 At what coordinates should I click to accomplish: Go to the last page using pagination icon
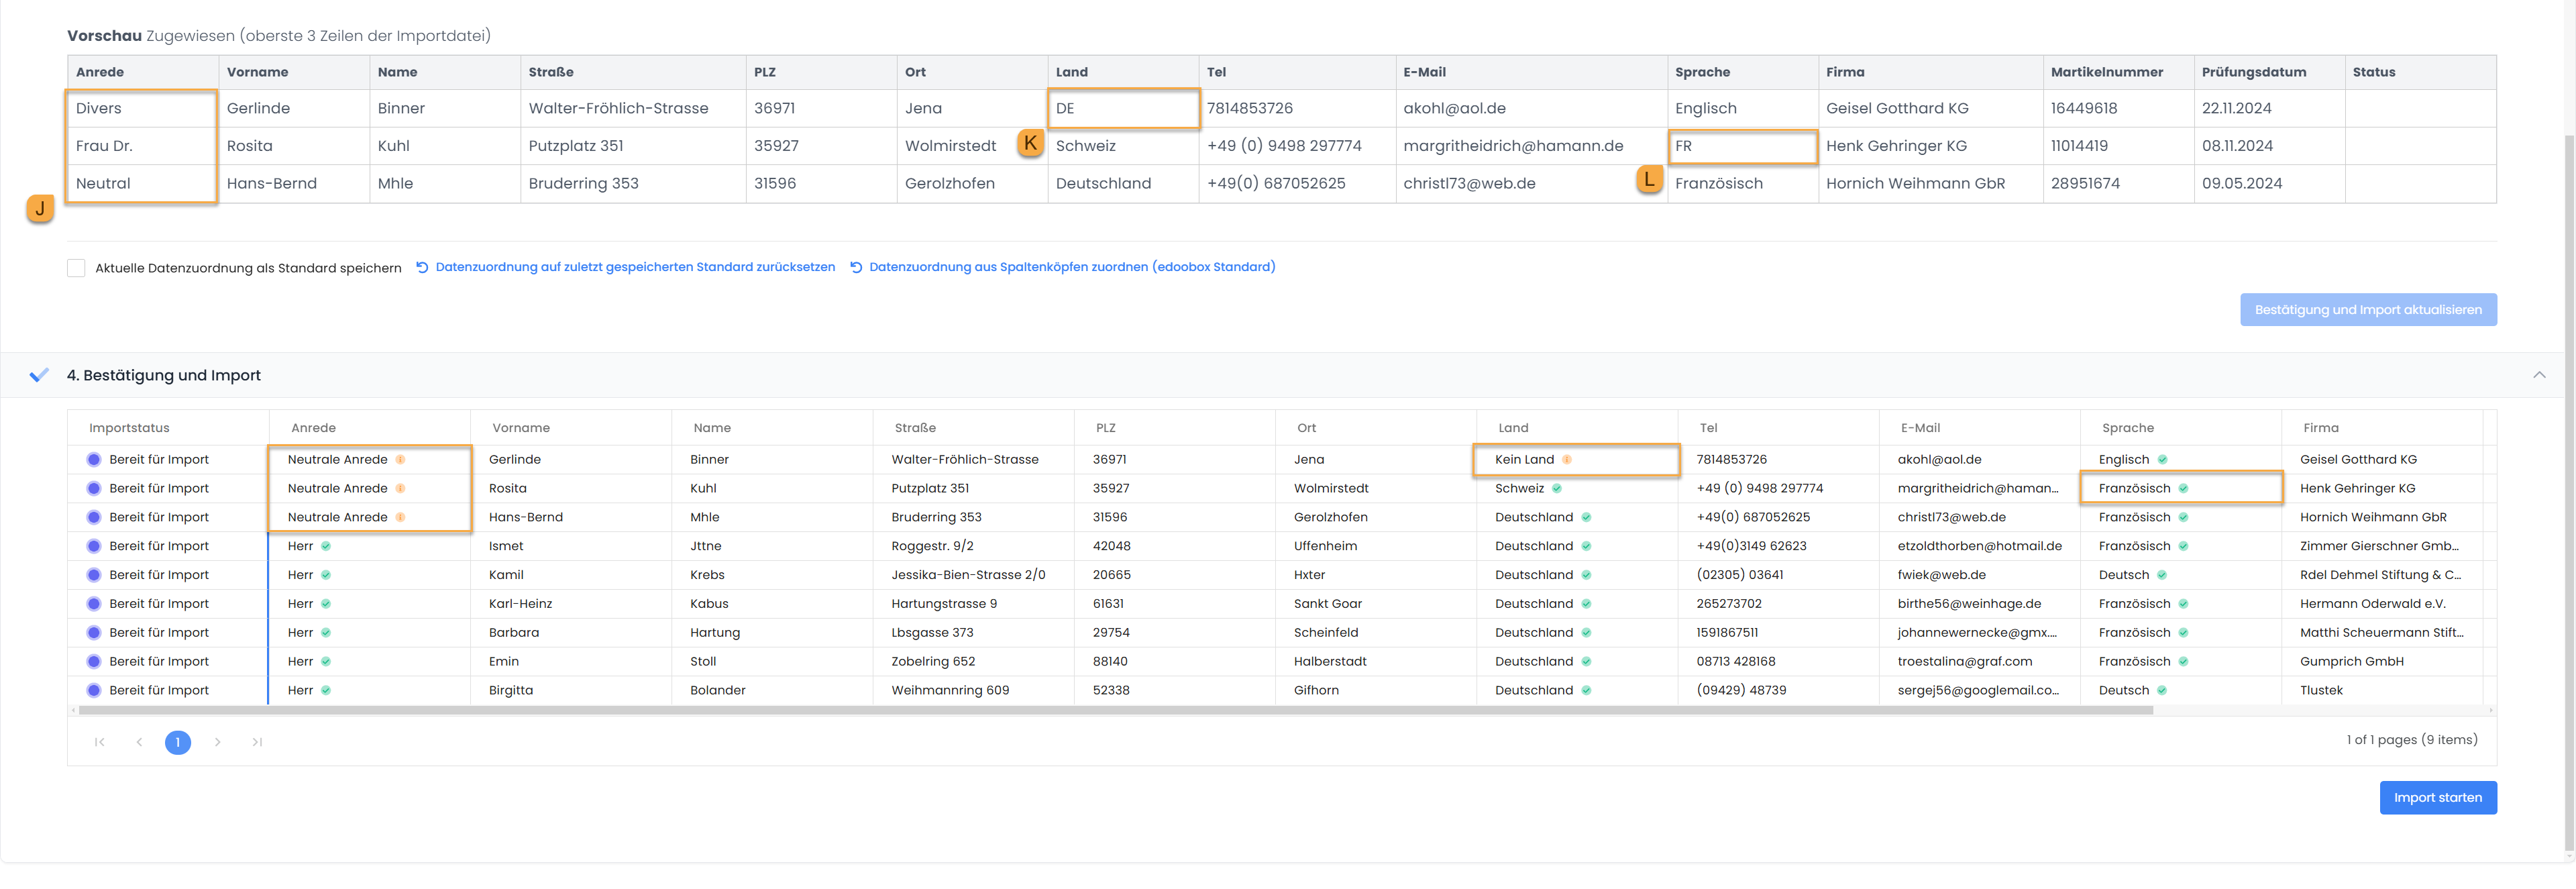coord(257,742)
